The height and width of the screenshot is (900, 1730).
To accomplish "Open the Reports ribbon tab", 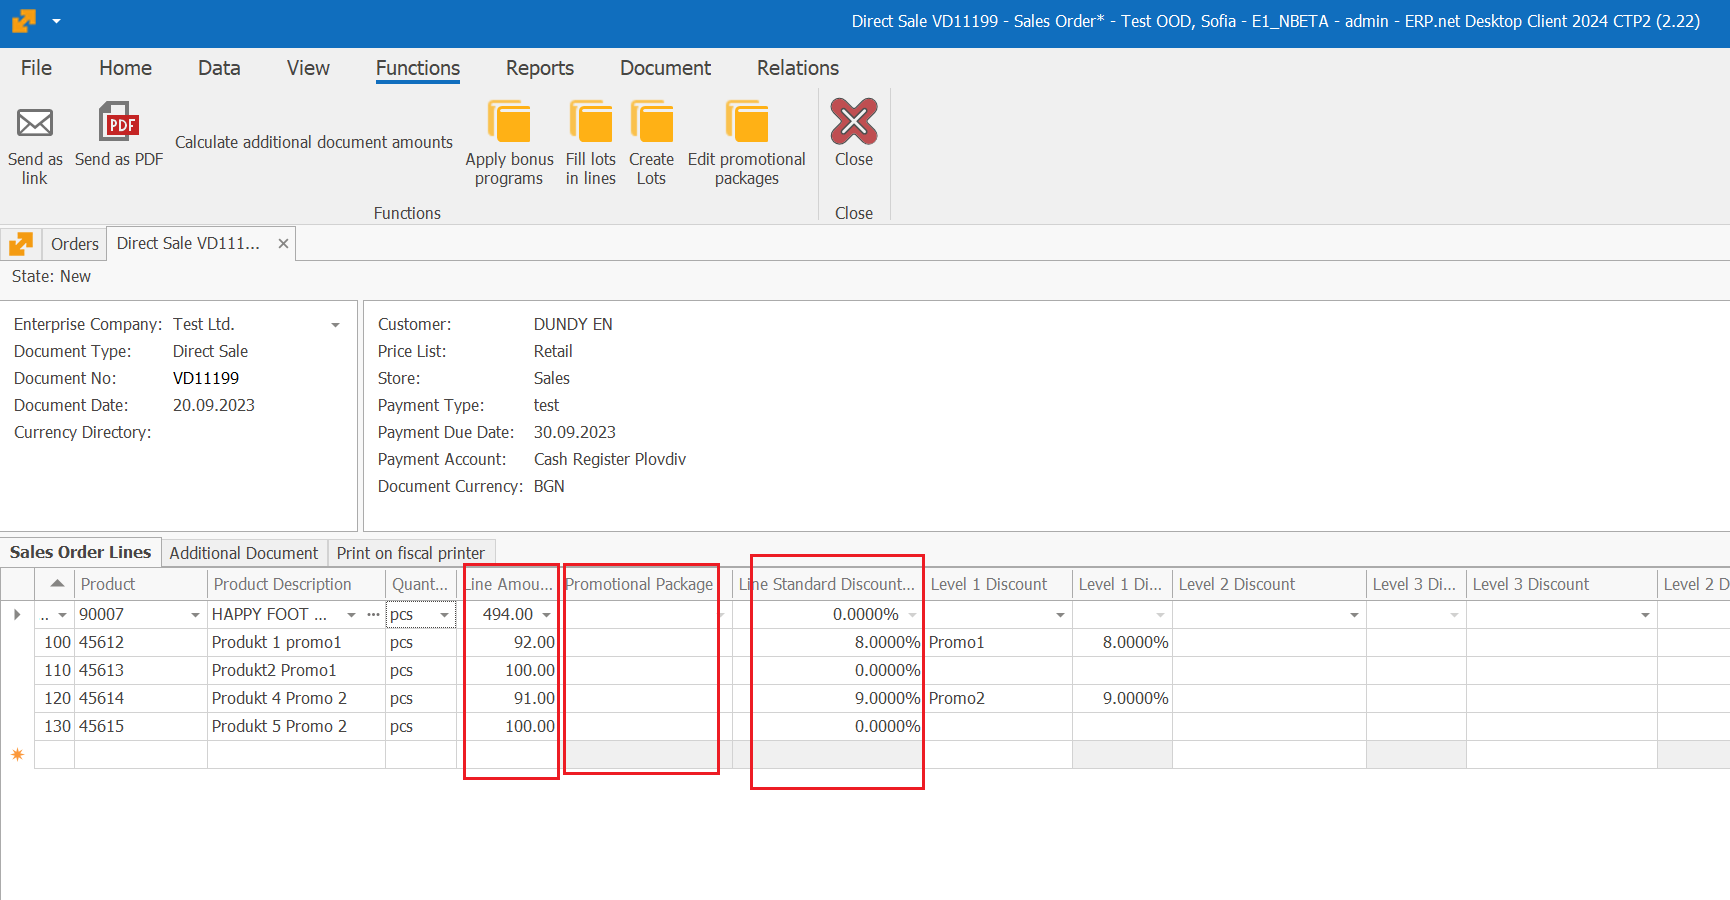I will tap(540, 68).
